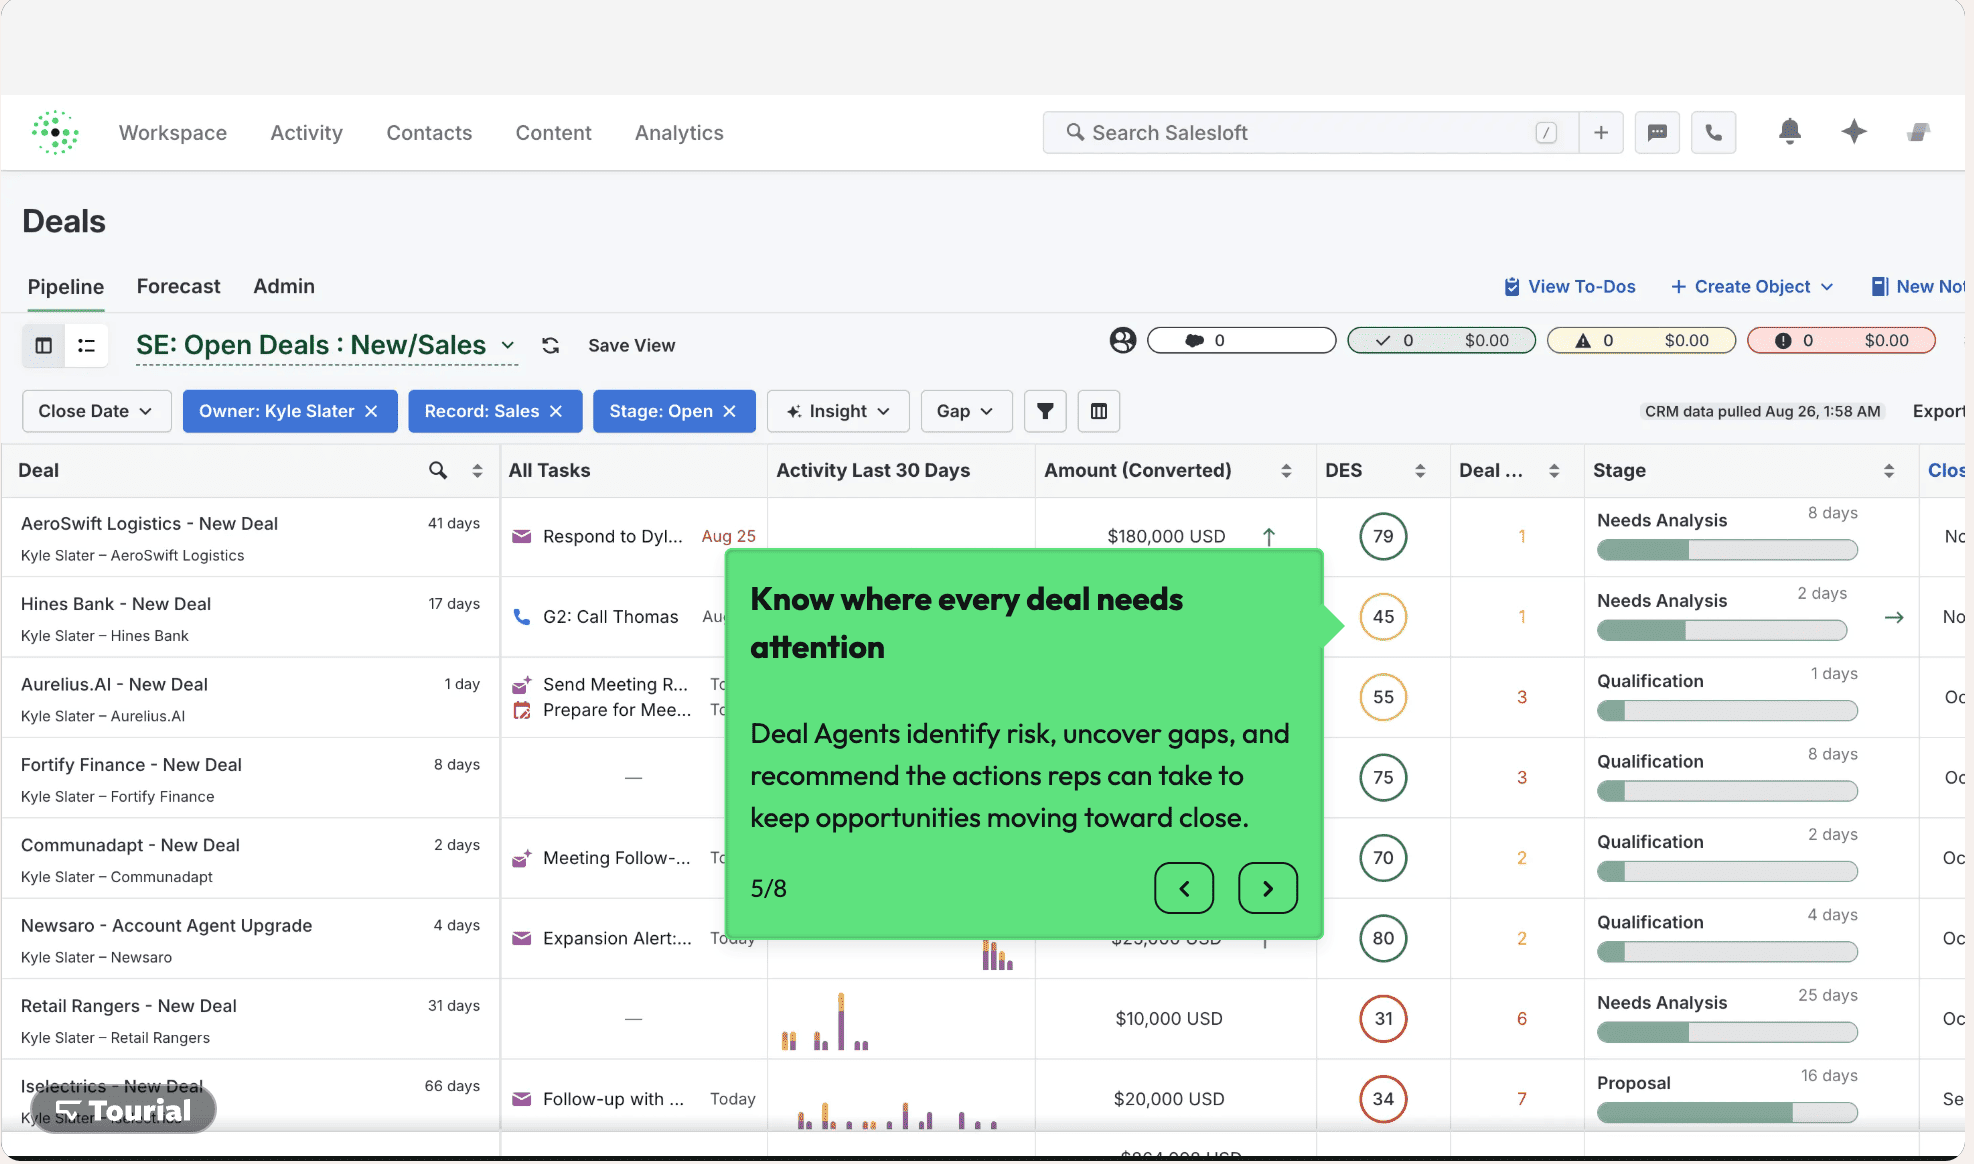The height and width of the screenshot is (1164, 1974).
Task: Open the Close Date dropdown
Action: [x=96, y=411]
